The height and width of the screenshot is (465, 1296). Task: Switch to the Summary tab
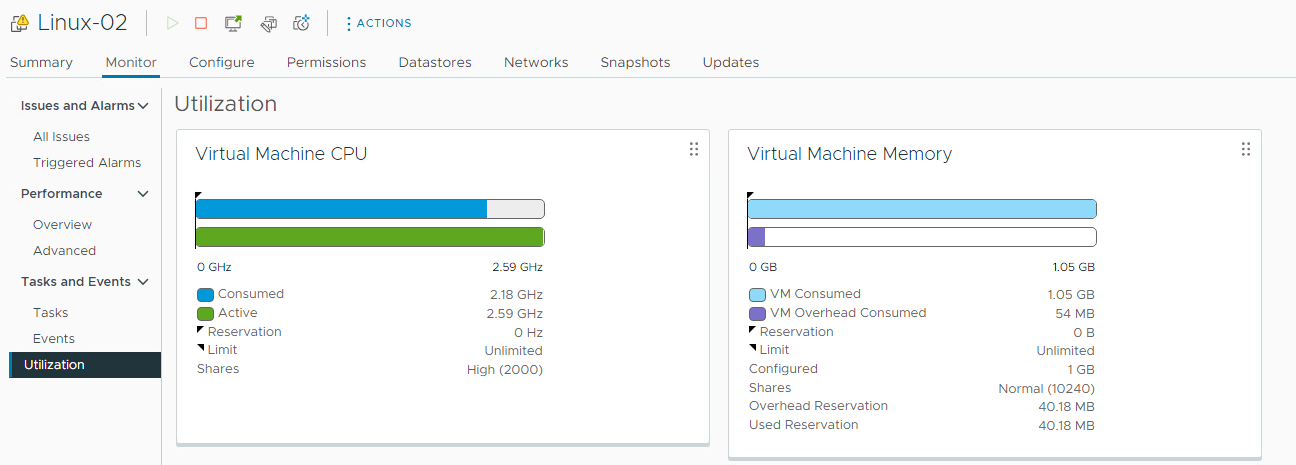(x=41, y=62)
